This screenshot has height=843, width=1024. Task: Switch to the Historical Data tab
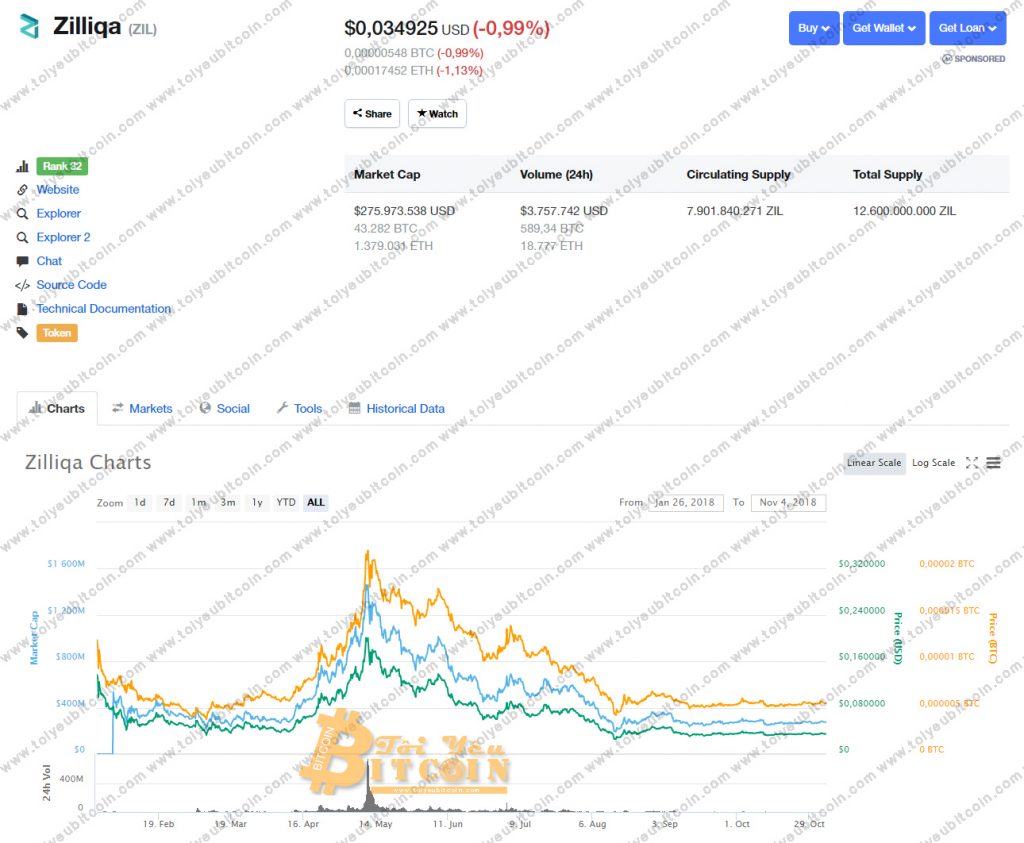[x=397, y=409]
